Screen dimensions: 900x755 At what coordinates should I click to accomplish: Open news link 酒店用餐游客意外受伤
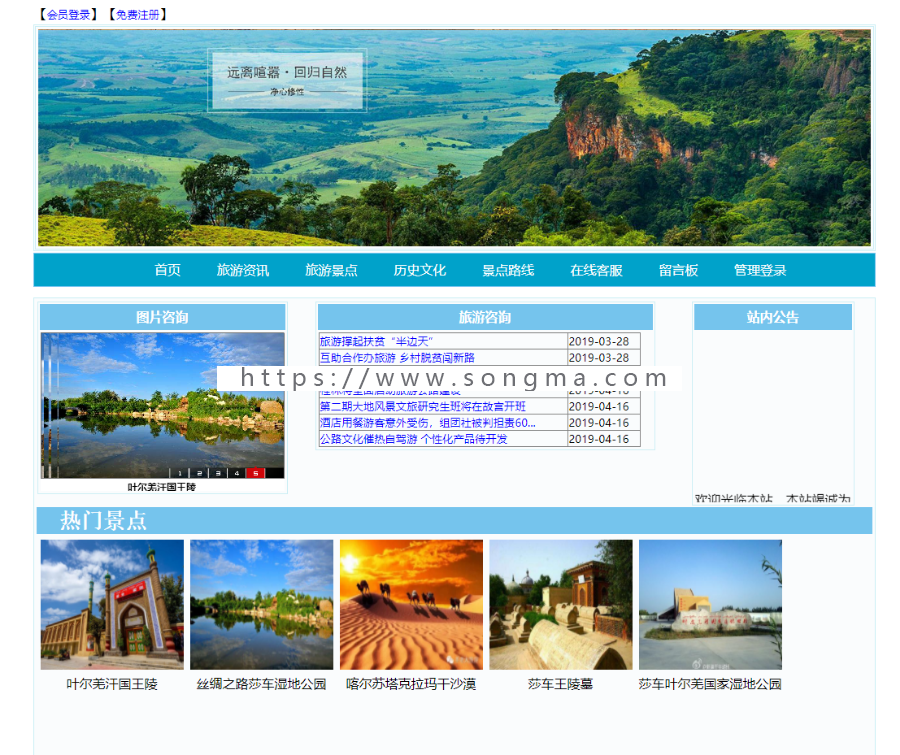point(428,423)
